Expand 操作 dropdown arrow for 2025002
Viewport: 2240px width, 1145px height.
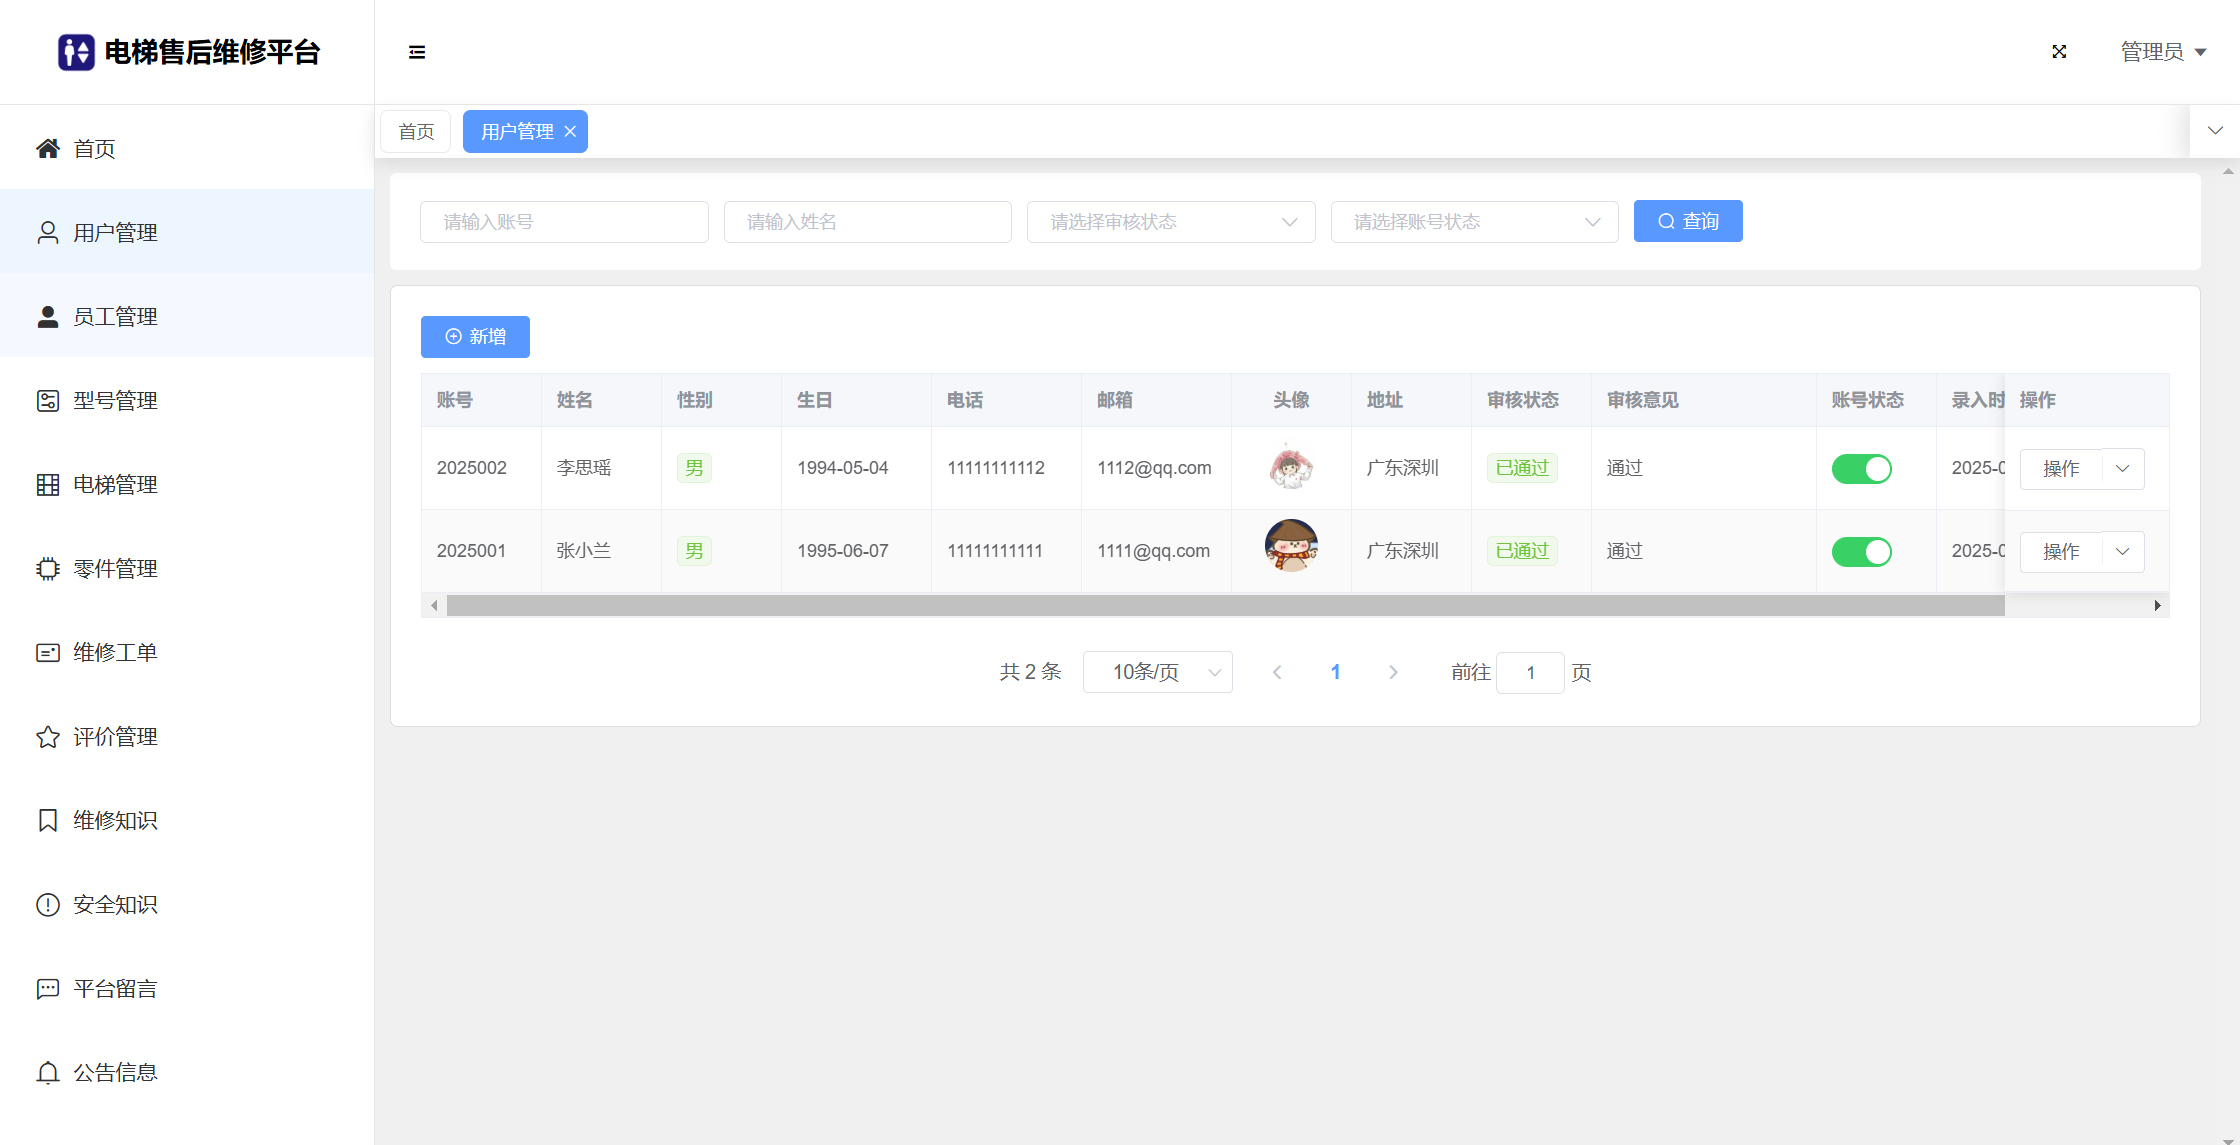(x=2122, y=469)
